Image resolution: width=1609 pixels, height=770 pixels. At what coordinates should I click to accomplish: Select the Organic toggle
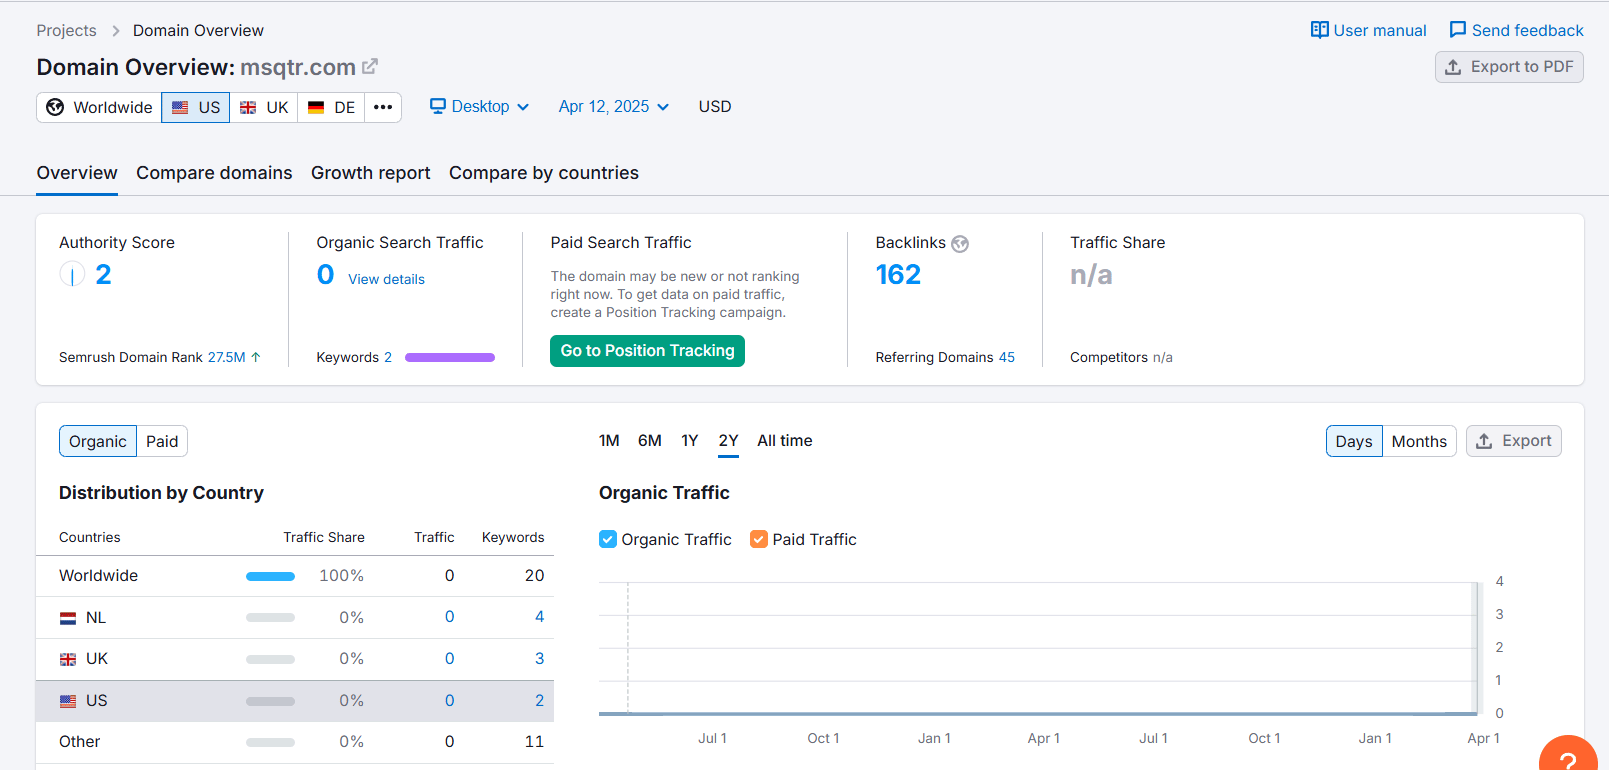coord(98,441)
